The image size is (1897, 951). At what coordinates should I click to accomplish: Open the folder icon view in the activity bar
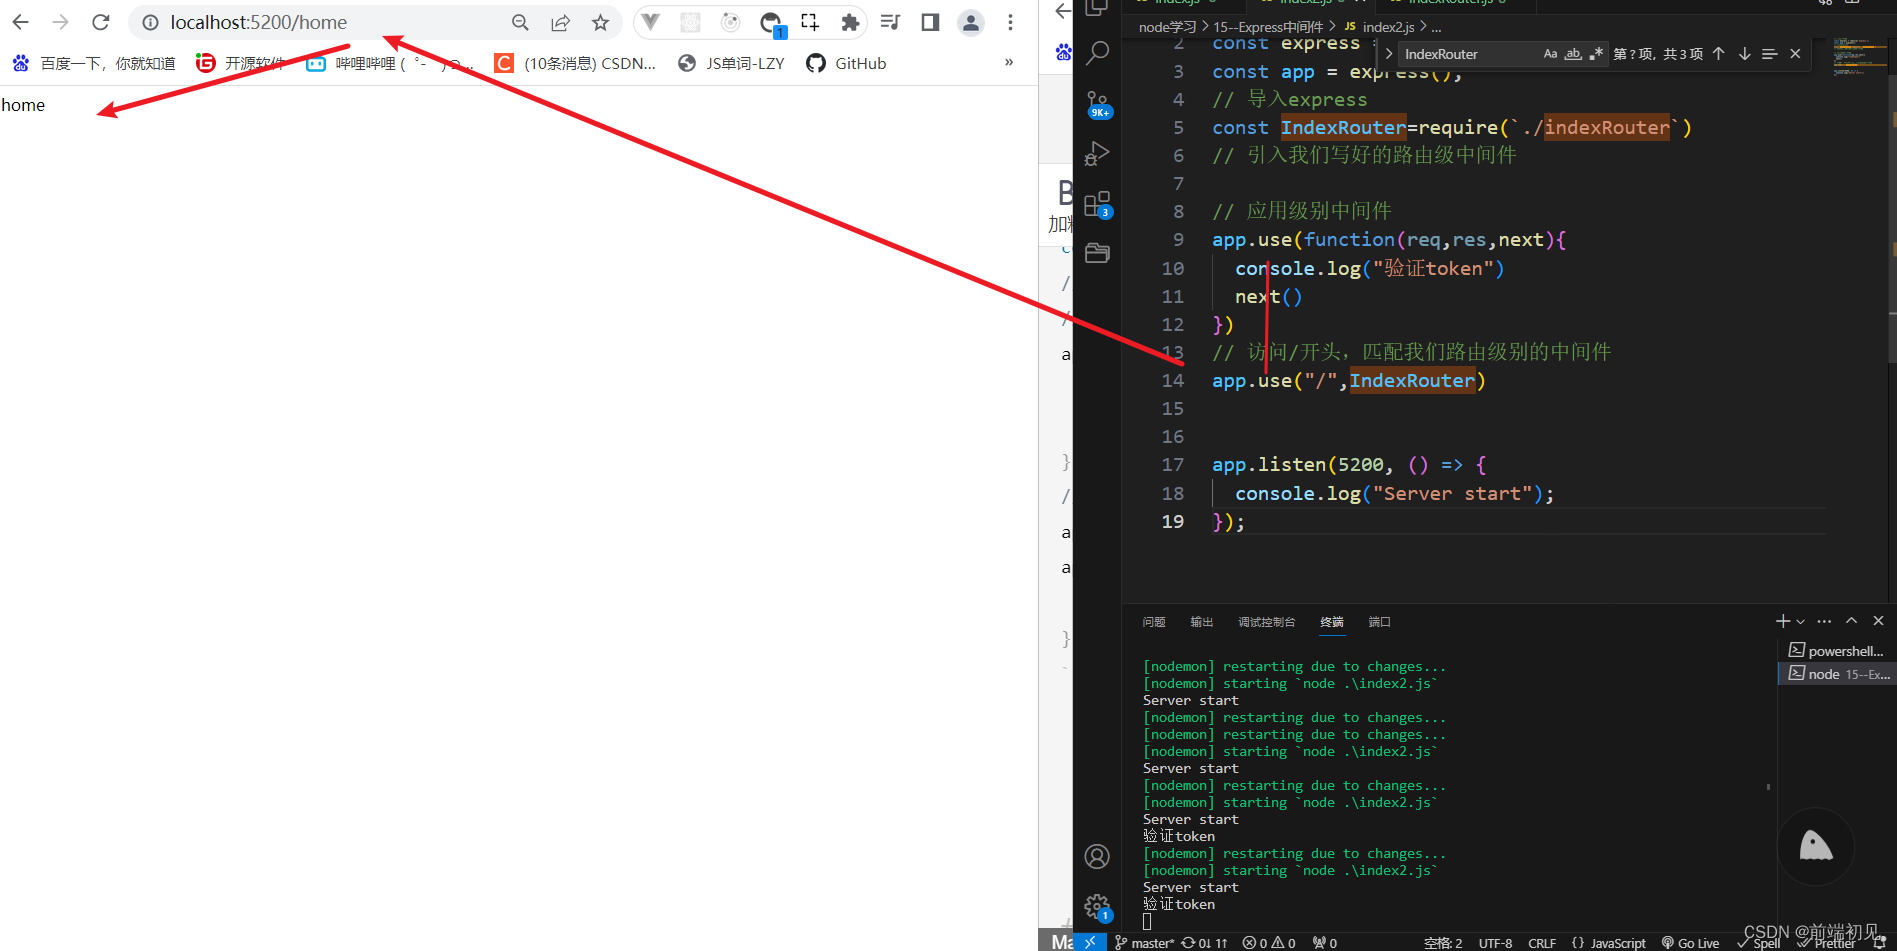pos(1097,253)
